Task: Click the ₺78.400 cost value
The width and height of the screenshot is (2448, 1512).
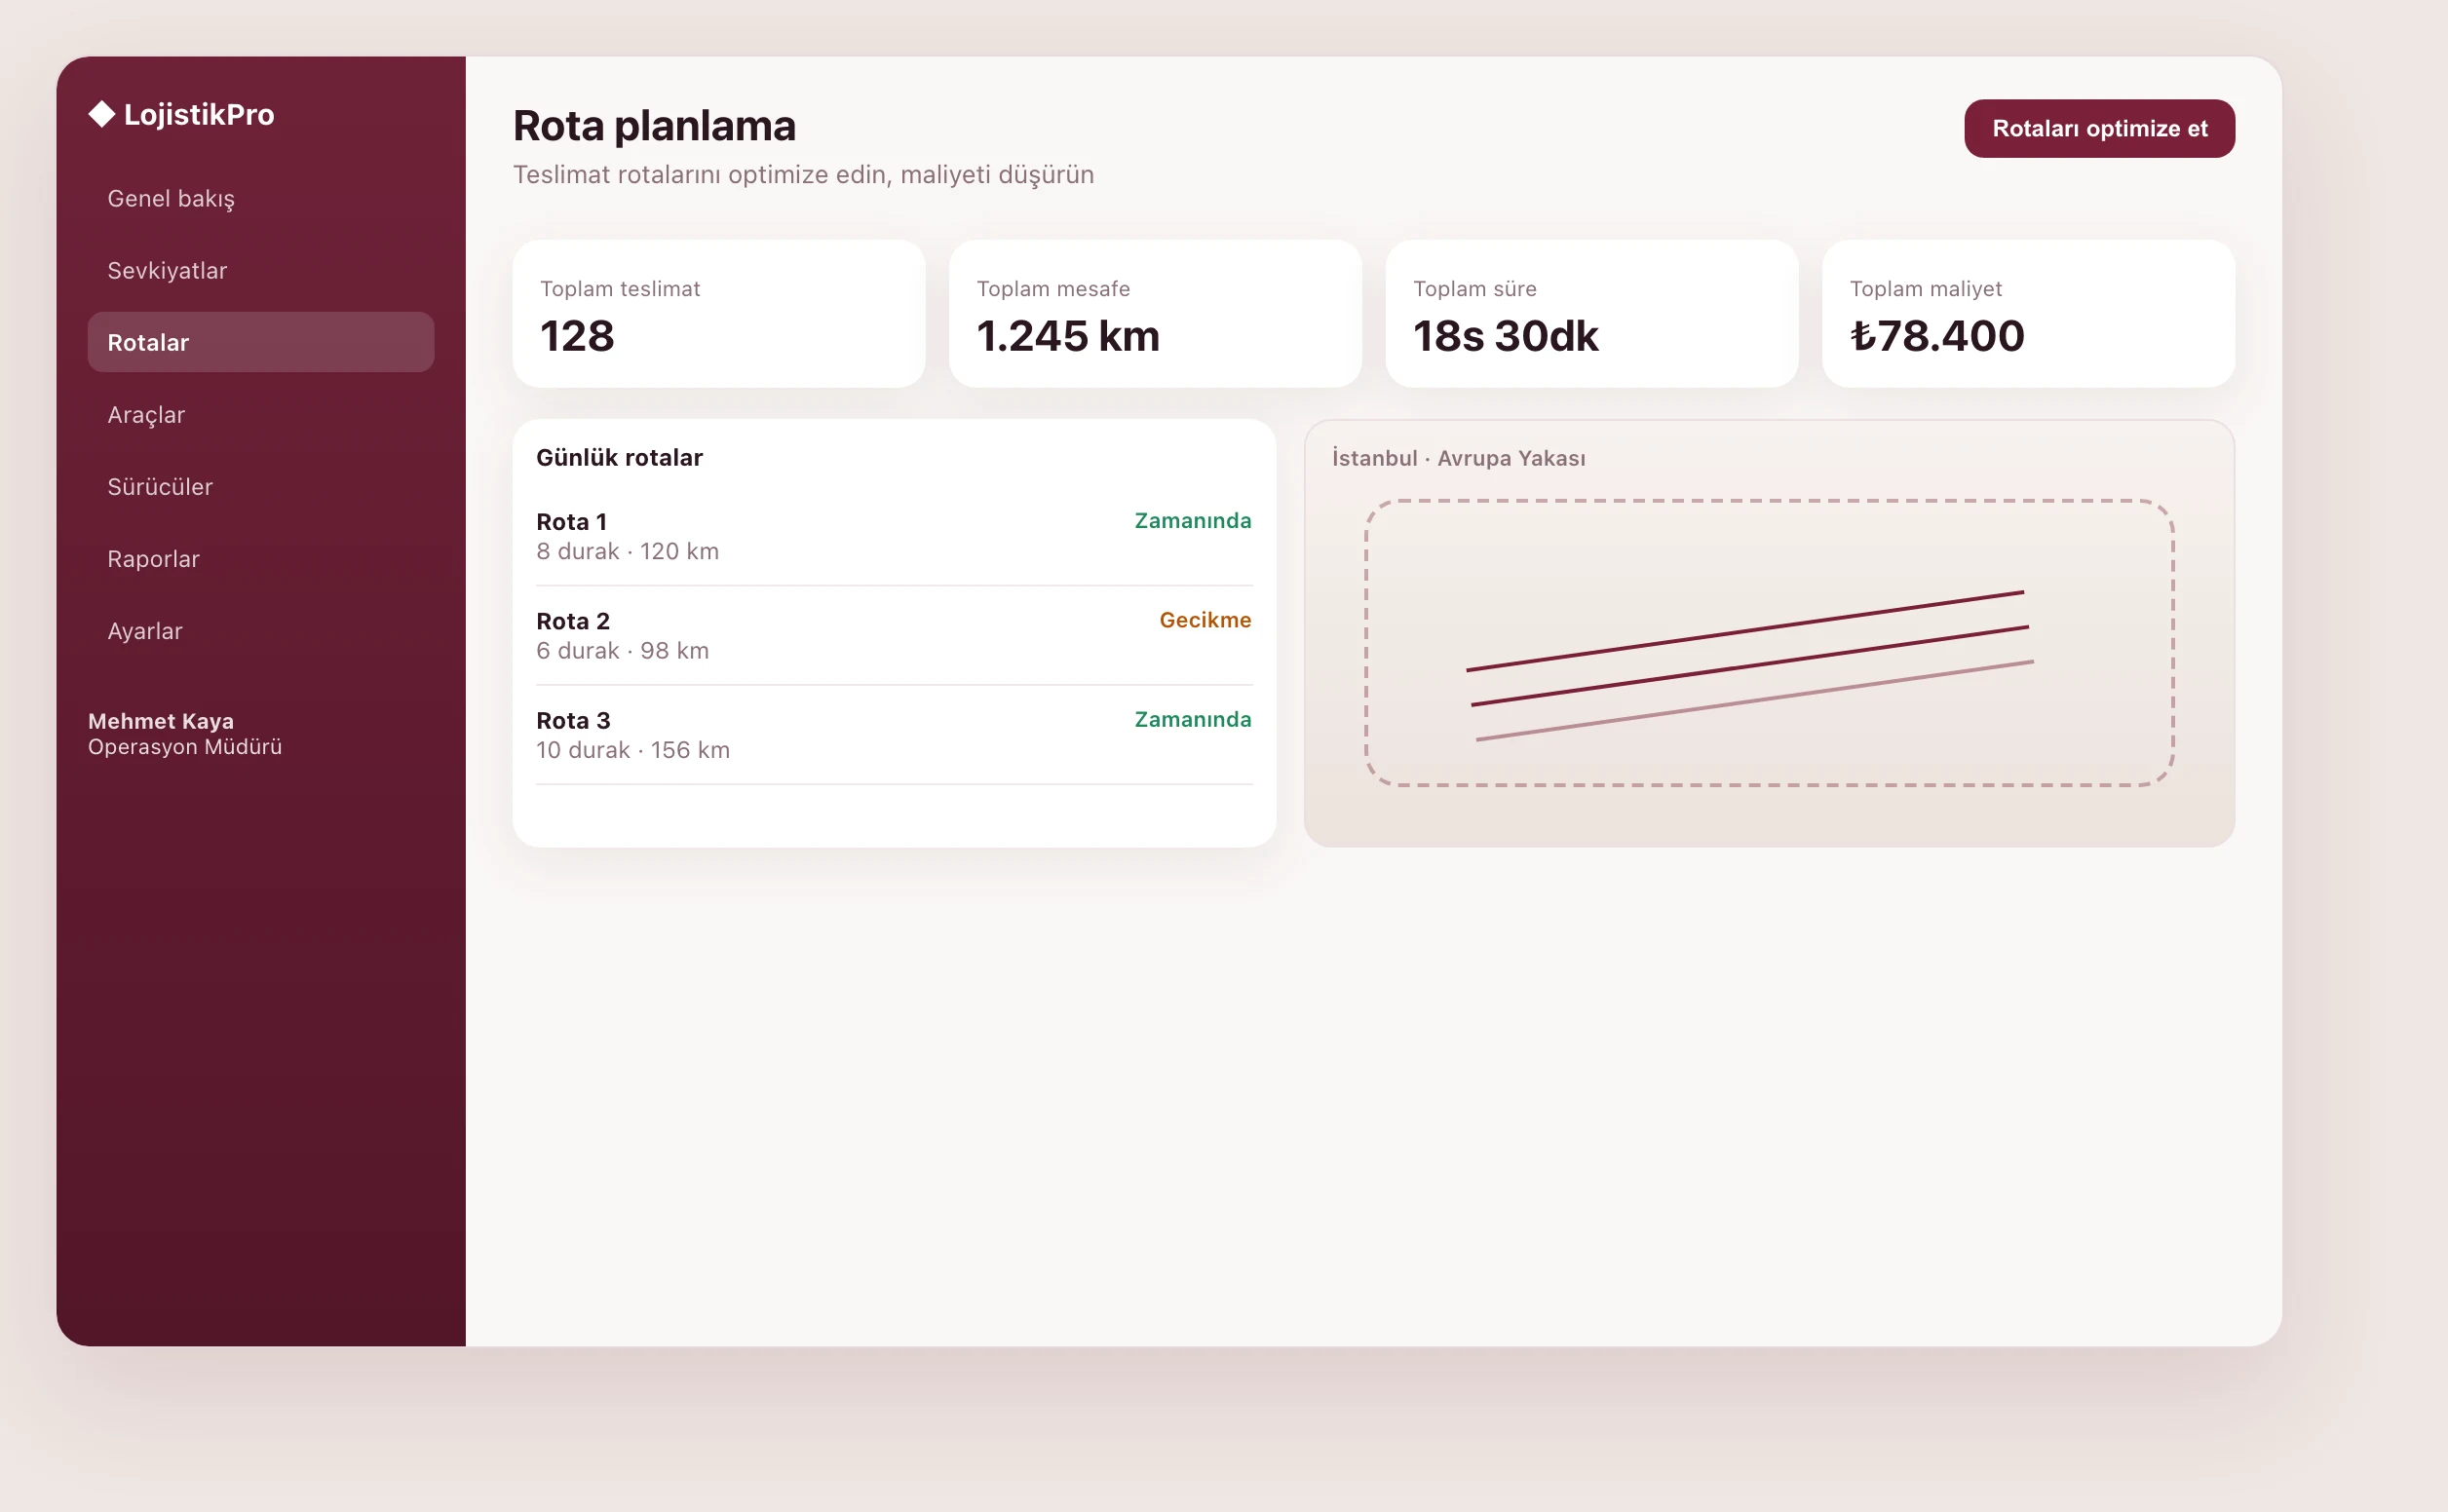Action: coord(1937,336)
